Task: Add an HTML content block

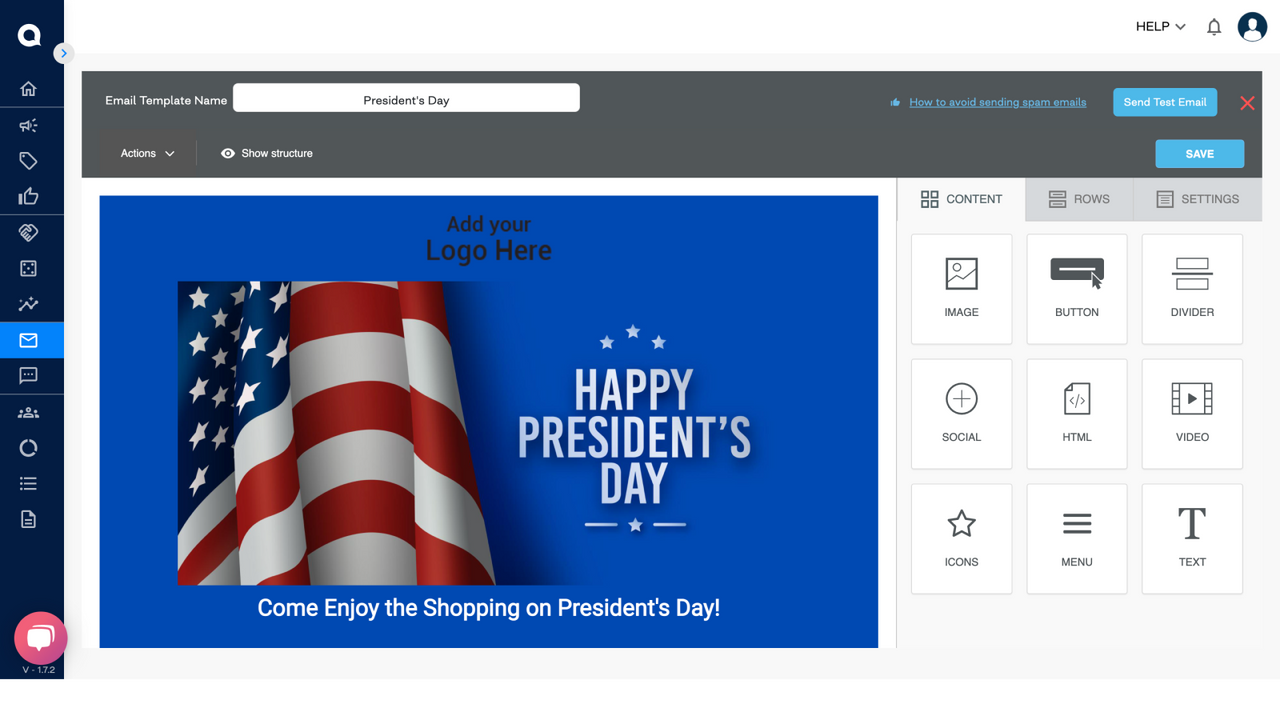Action: [x=1076, y=414]
